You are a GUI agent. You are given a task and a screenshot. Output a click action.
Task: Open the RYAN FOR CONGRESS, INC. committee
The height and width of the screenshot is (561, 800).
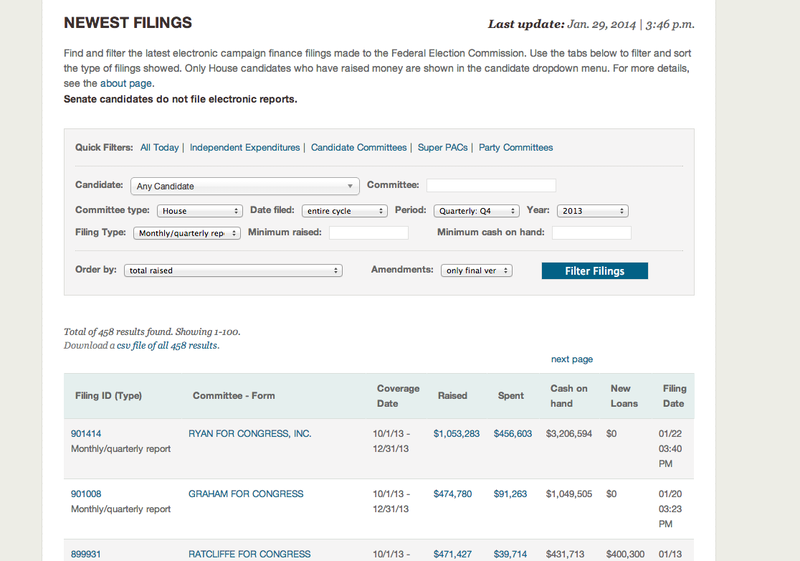[x=250, y=434]
